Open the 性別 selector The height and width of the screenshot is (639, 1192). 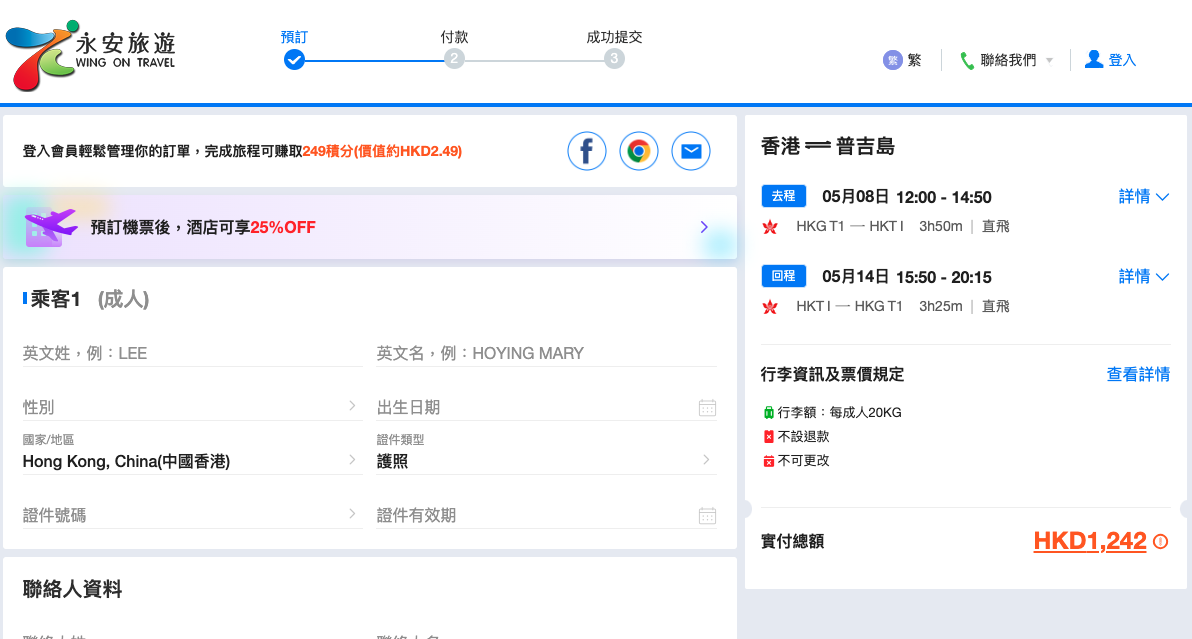tap(190, 407)
